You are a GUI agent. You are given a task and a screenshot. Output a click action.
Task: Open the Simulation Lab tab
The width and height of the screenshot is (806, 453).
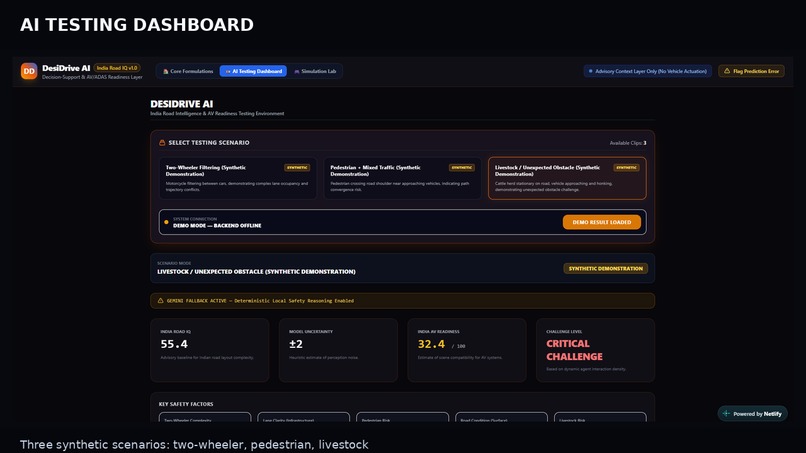315,71
